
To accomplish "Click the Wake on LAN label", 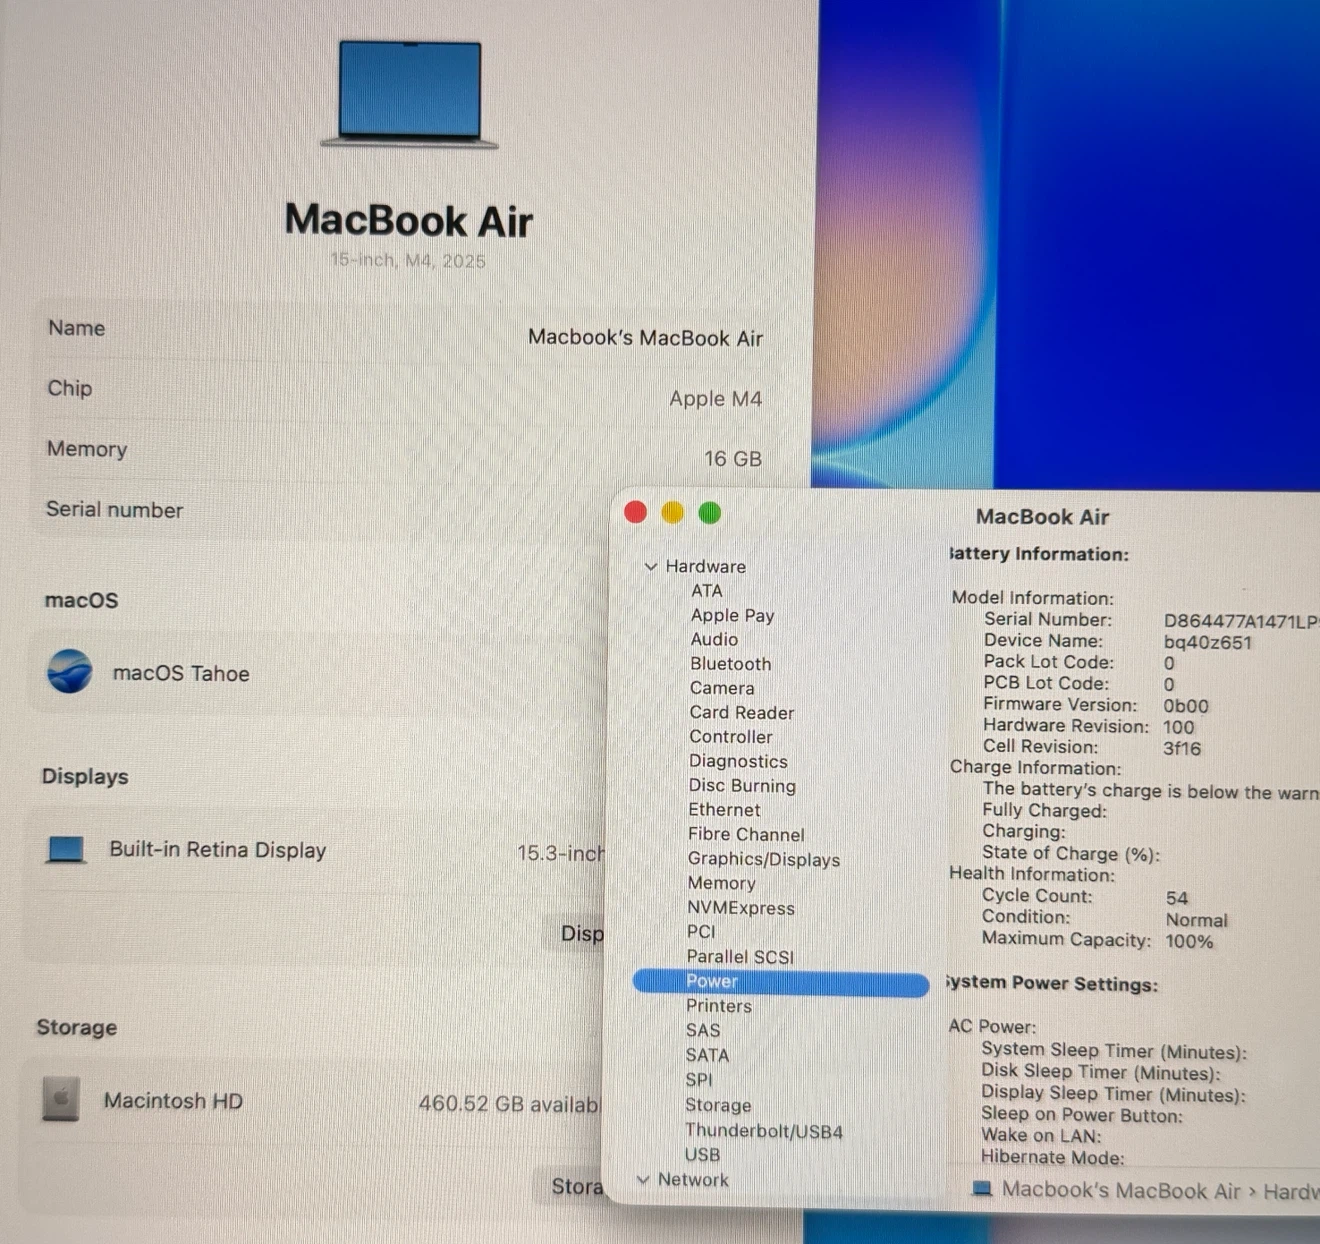I will [1041, 1136].
